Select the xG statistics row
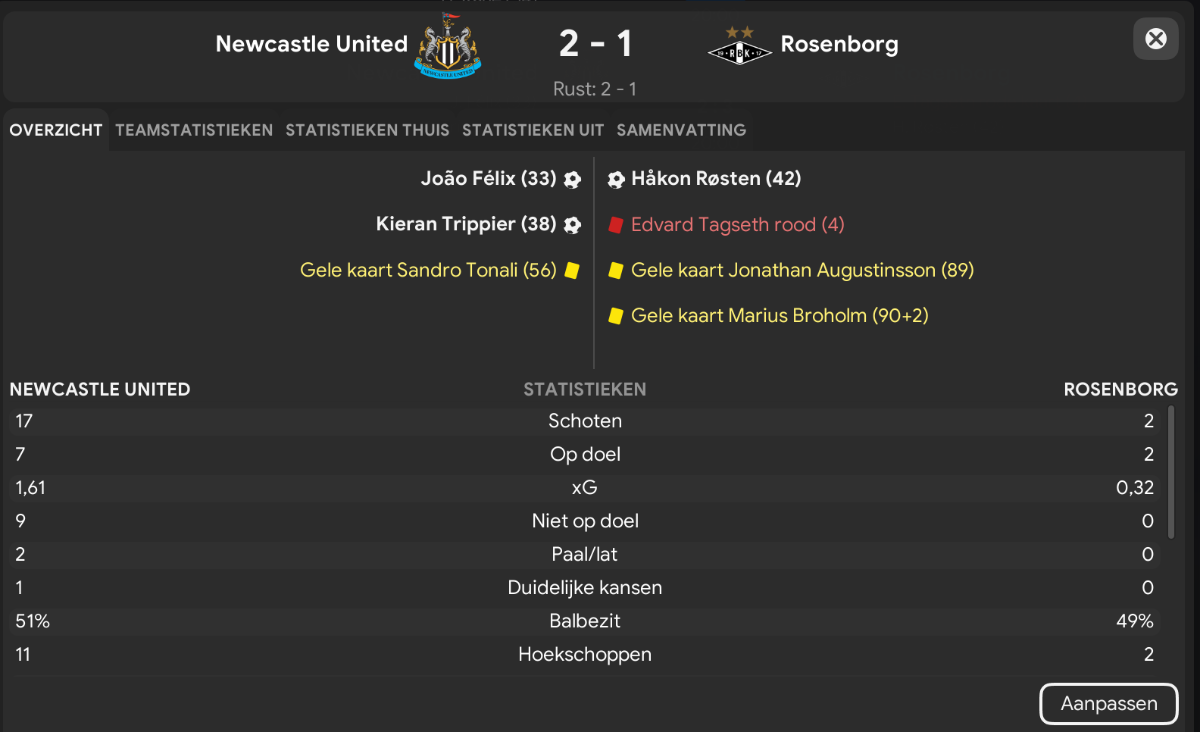1200x732 pixels. (585, 487)
